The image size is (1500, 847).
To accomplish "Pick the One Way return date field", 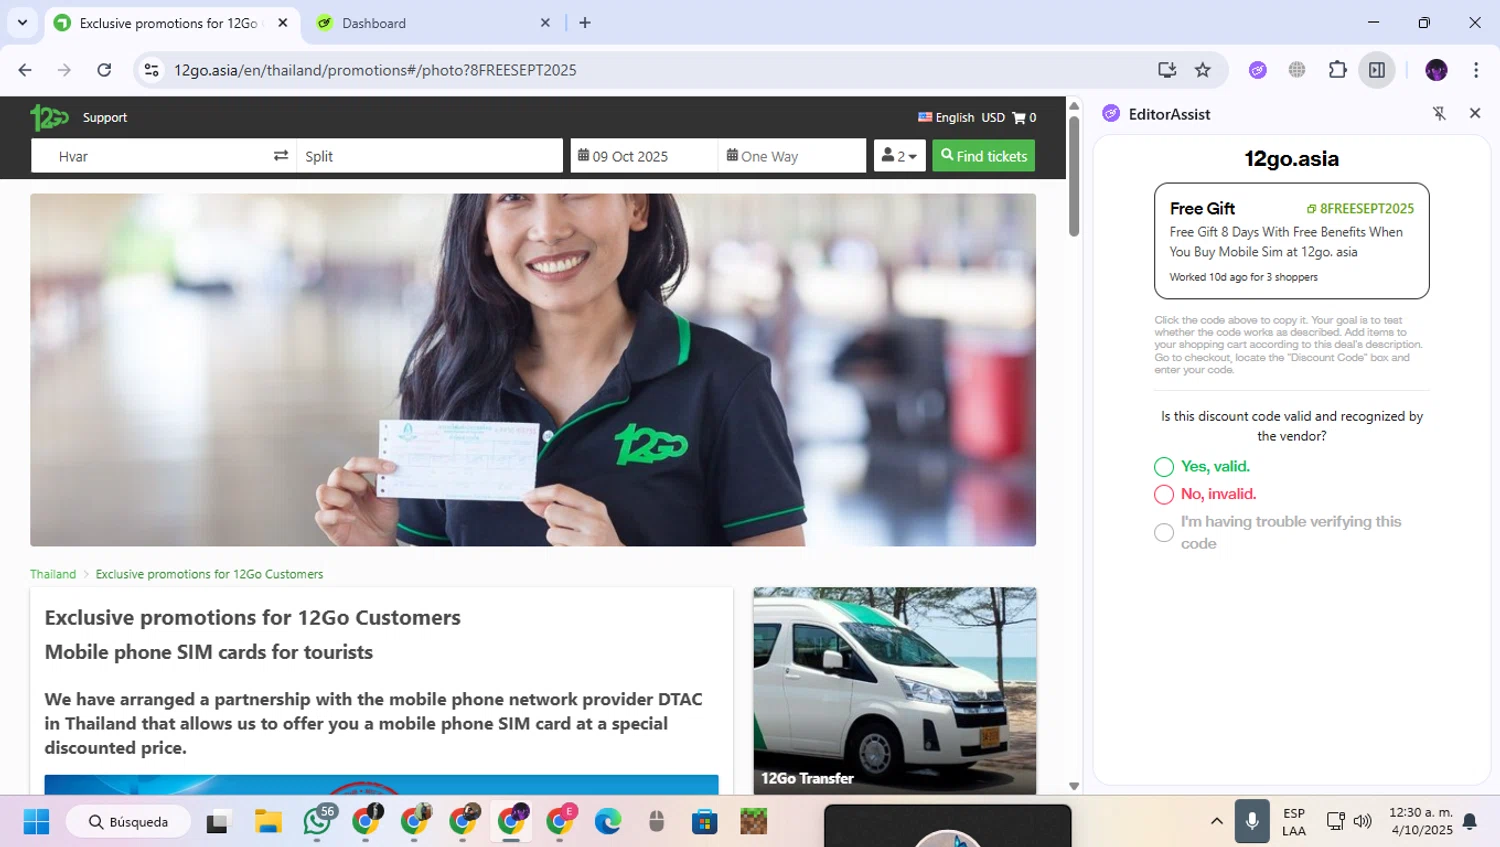I will pyautogui.click(x=792, y=156).
